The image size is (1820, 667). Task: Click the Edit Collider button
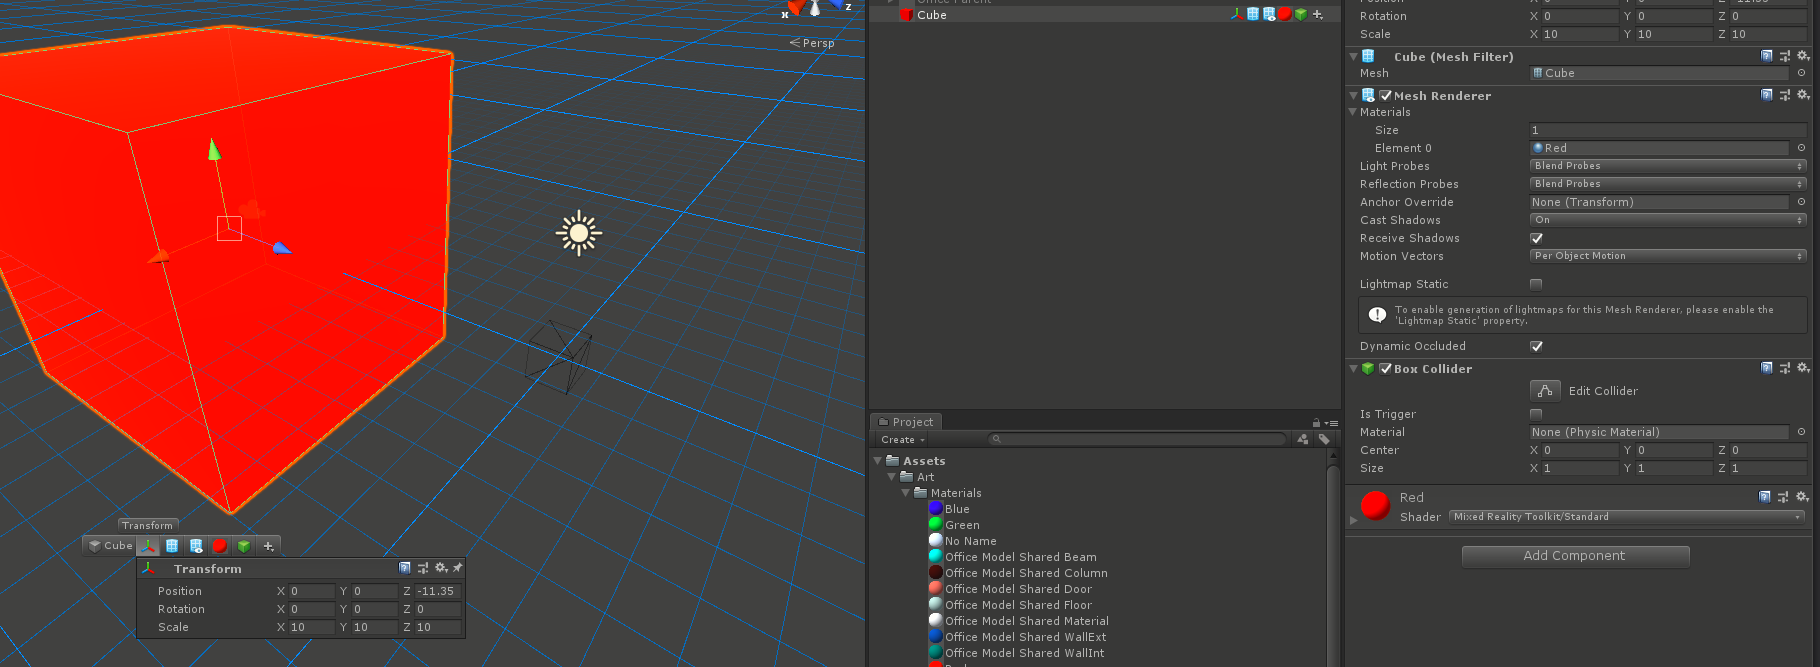tap(1545, 390)
